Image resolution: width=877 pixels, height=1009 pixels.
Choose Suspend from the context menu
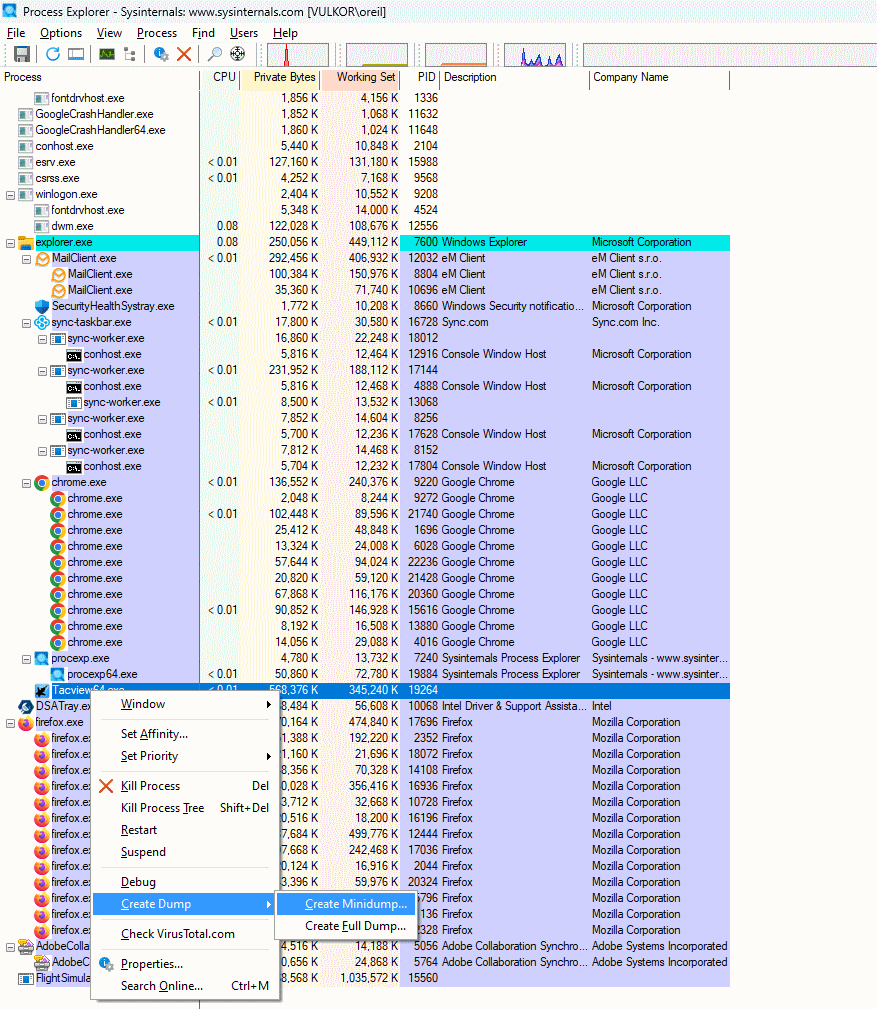coord(185,852)
